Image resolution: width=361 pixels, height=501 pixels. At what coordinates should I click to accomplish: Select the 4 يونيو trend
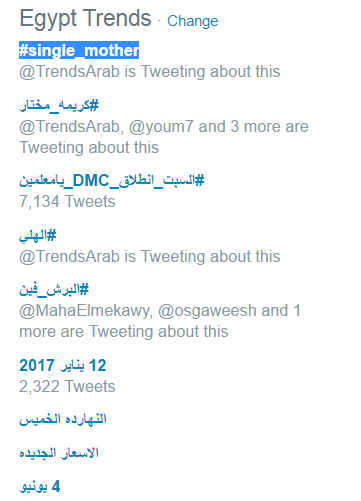tap(40, 486)
